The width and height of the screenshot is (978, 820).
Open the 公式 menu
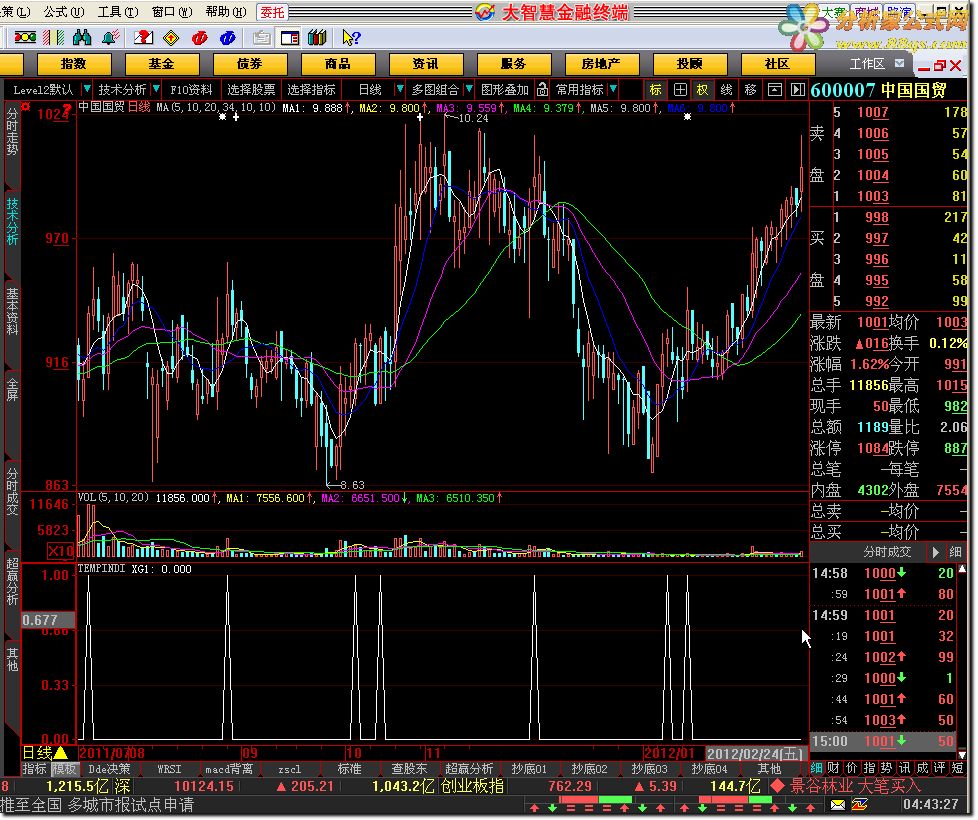pos(64,12)
